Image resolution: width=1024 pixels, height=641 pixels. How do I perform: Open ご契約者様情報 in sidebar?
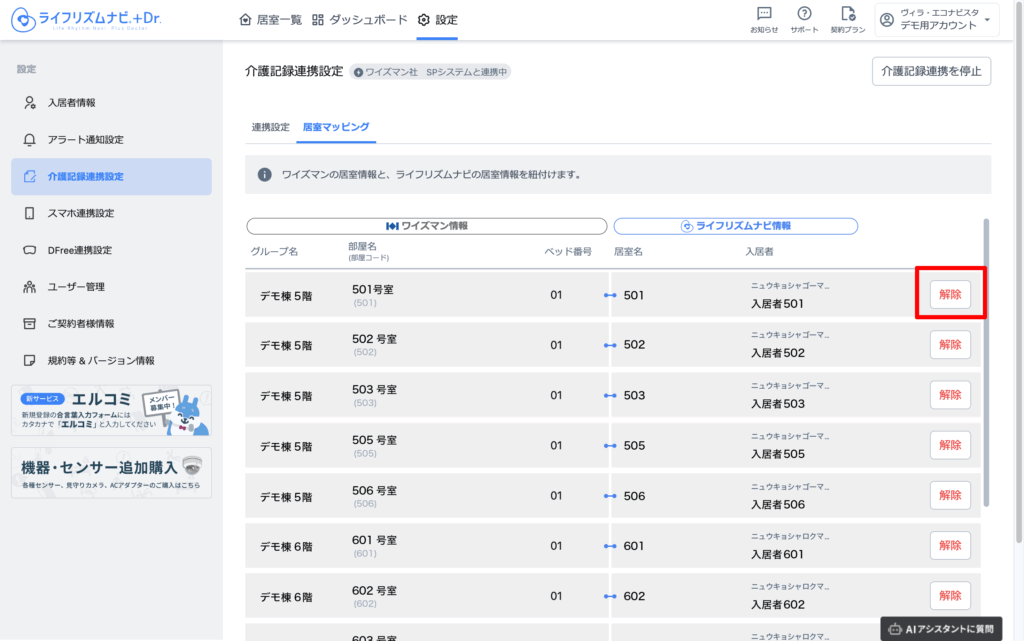[x=81, y=324]
